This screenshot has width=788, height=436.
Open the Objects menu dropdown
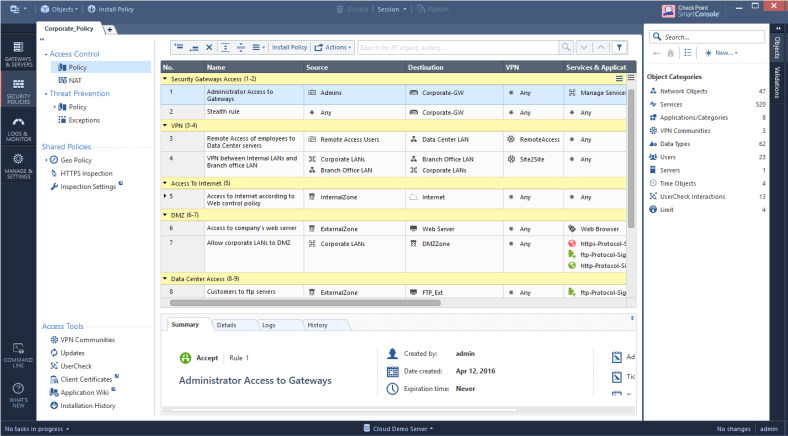pyautogui.click(x=62, y=8)
